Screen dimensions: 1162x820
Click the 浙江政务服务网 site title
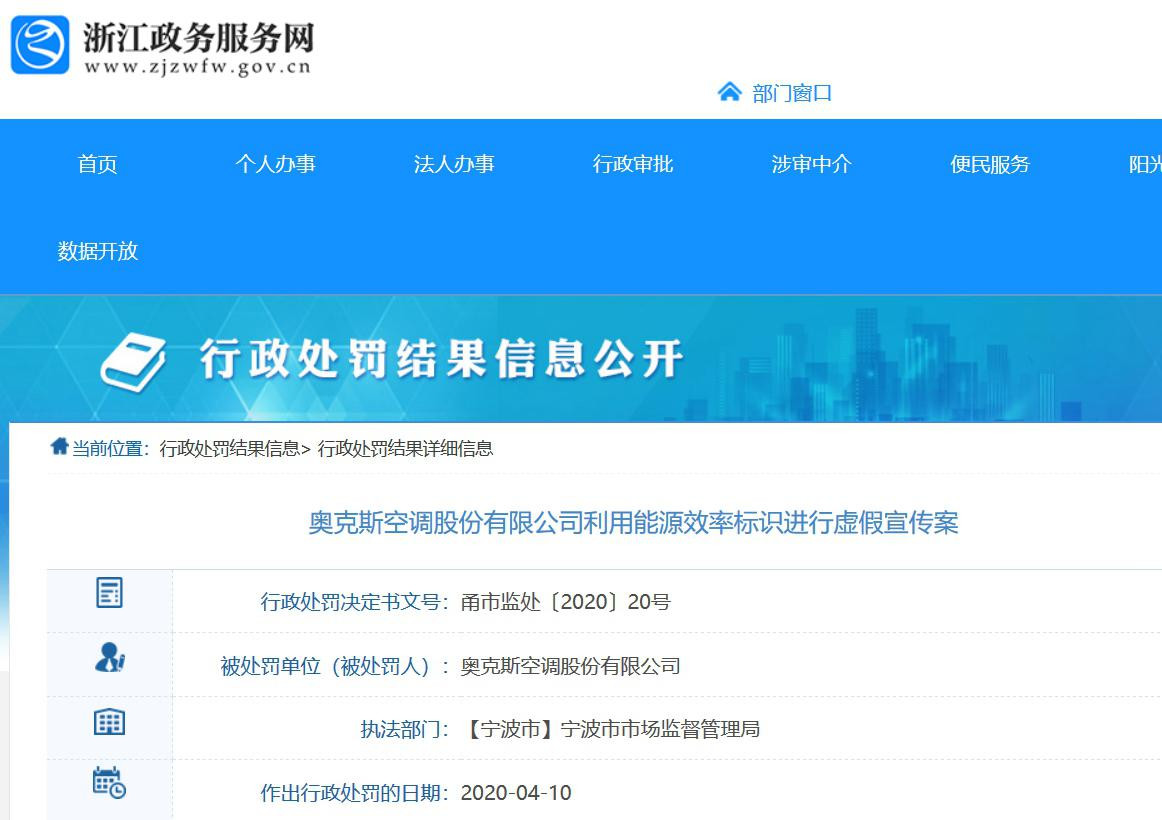(199, 38)
